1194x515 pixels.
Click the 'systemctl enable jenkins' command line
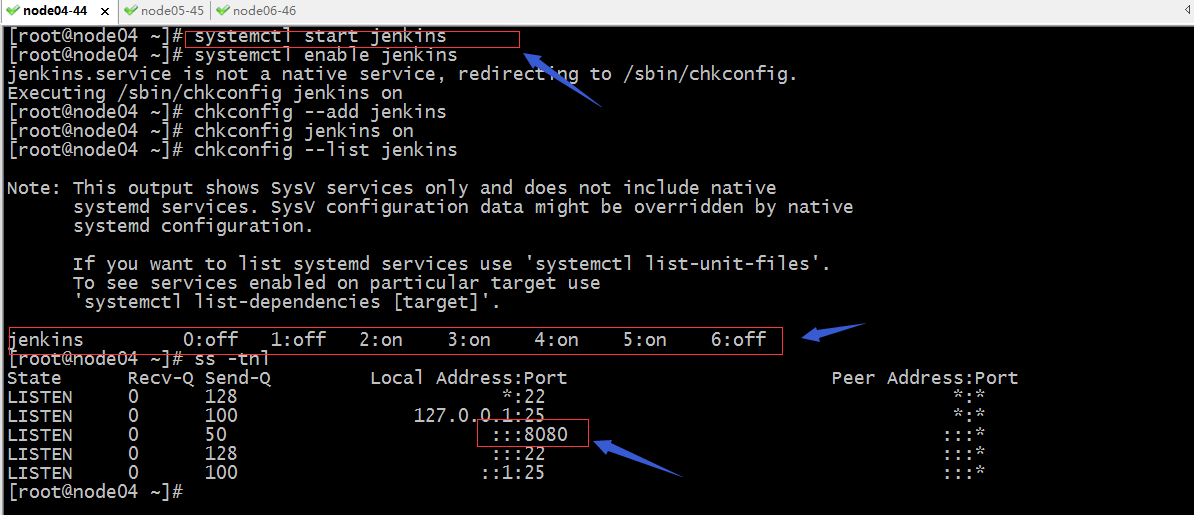coord(325,55)
